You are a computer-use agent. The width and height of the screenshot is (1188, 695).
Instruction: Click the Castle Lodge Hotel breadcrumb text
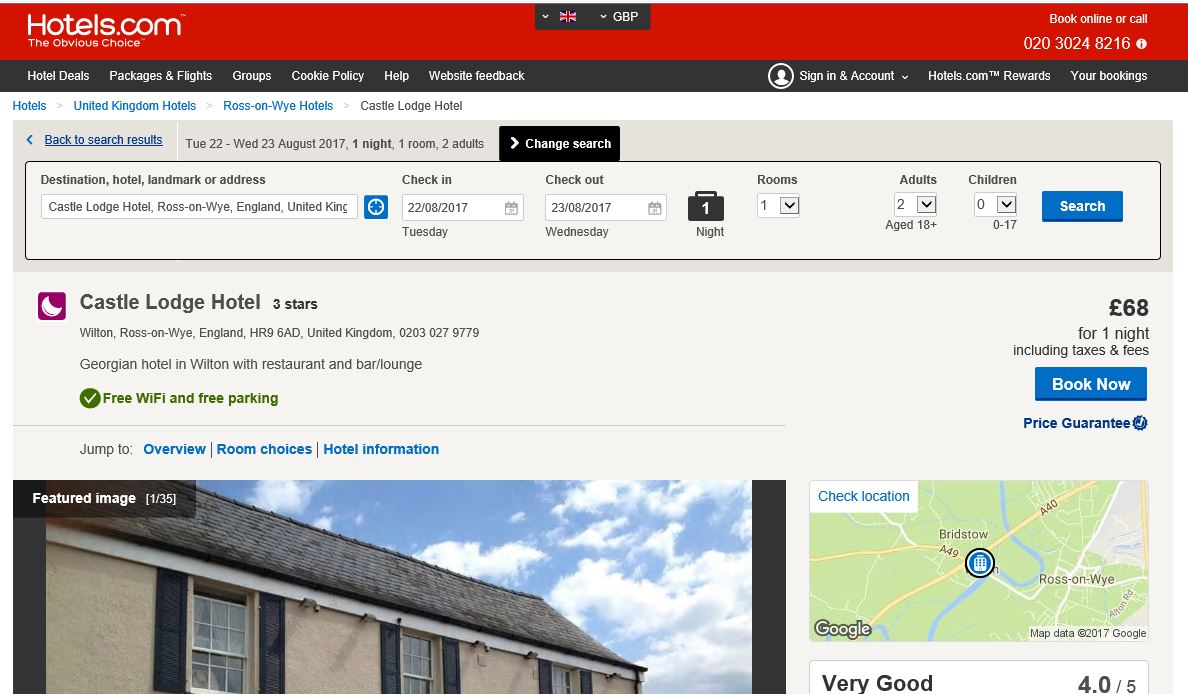tap(411, 106)
